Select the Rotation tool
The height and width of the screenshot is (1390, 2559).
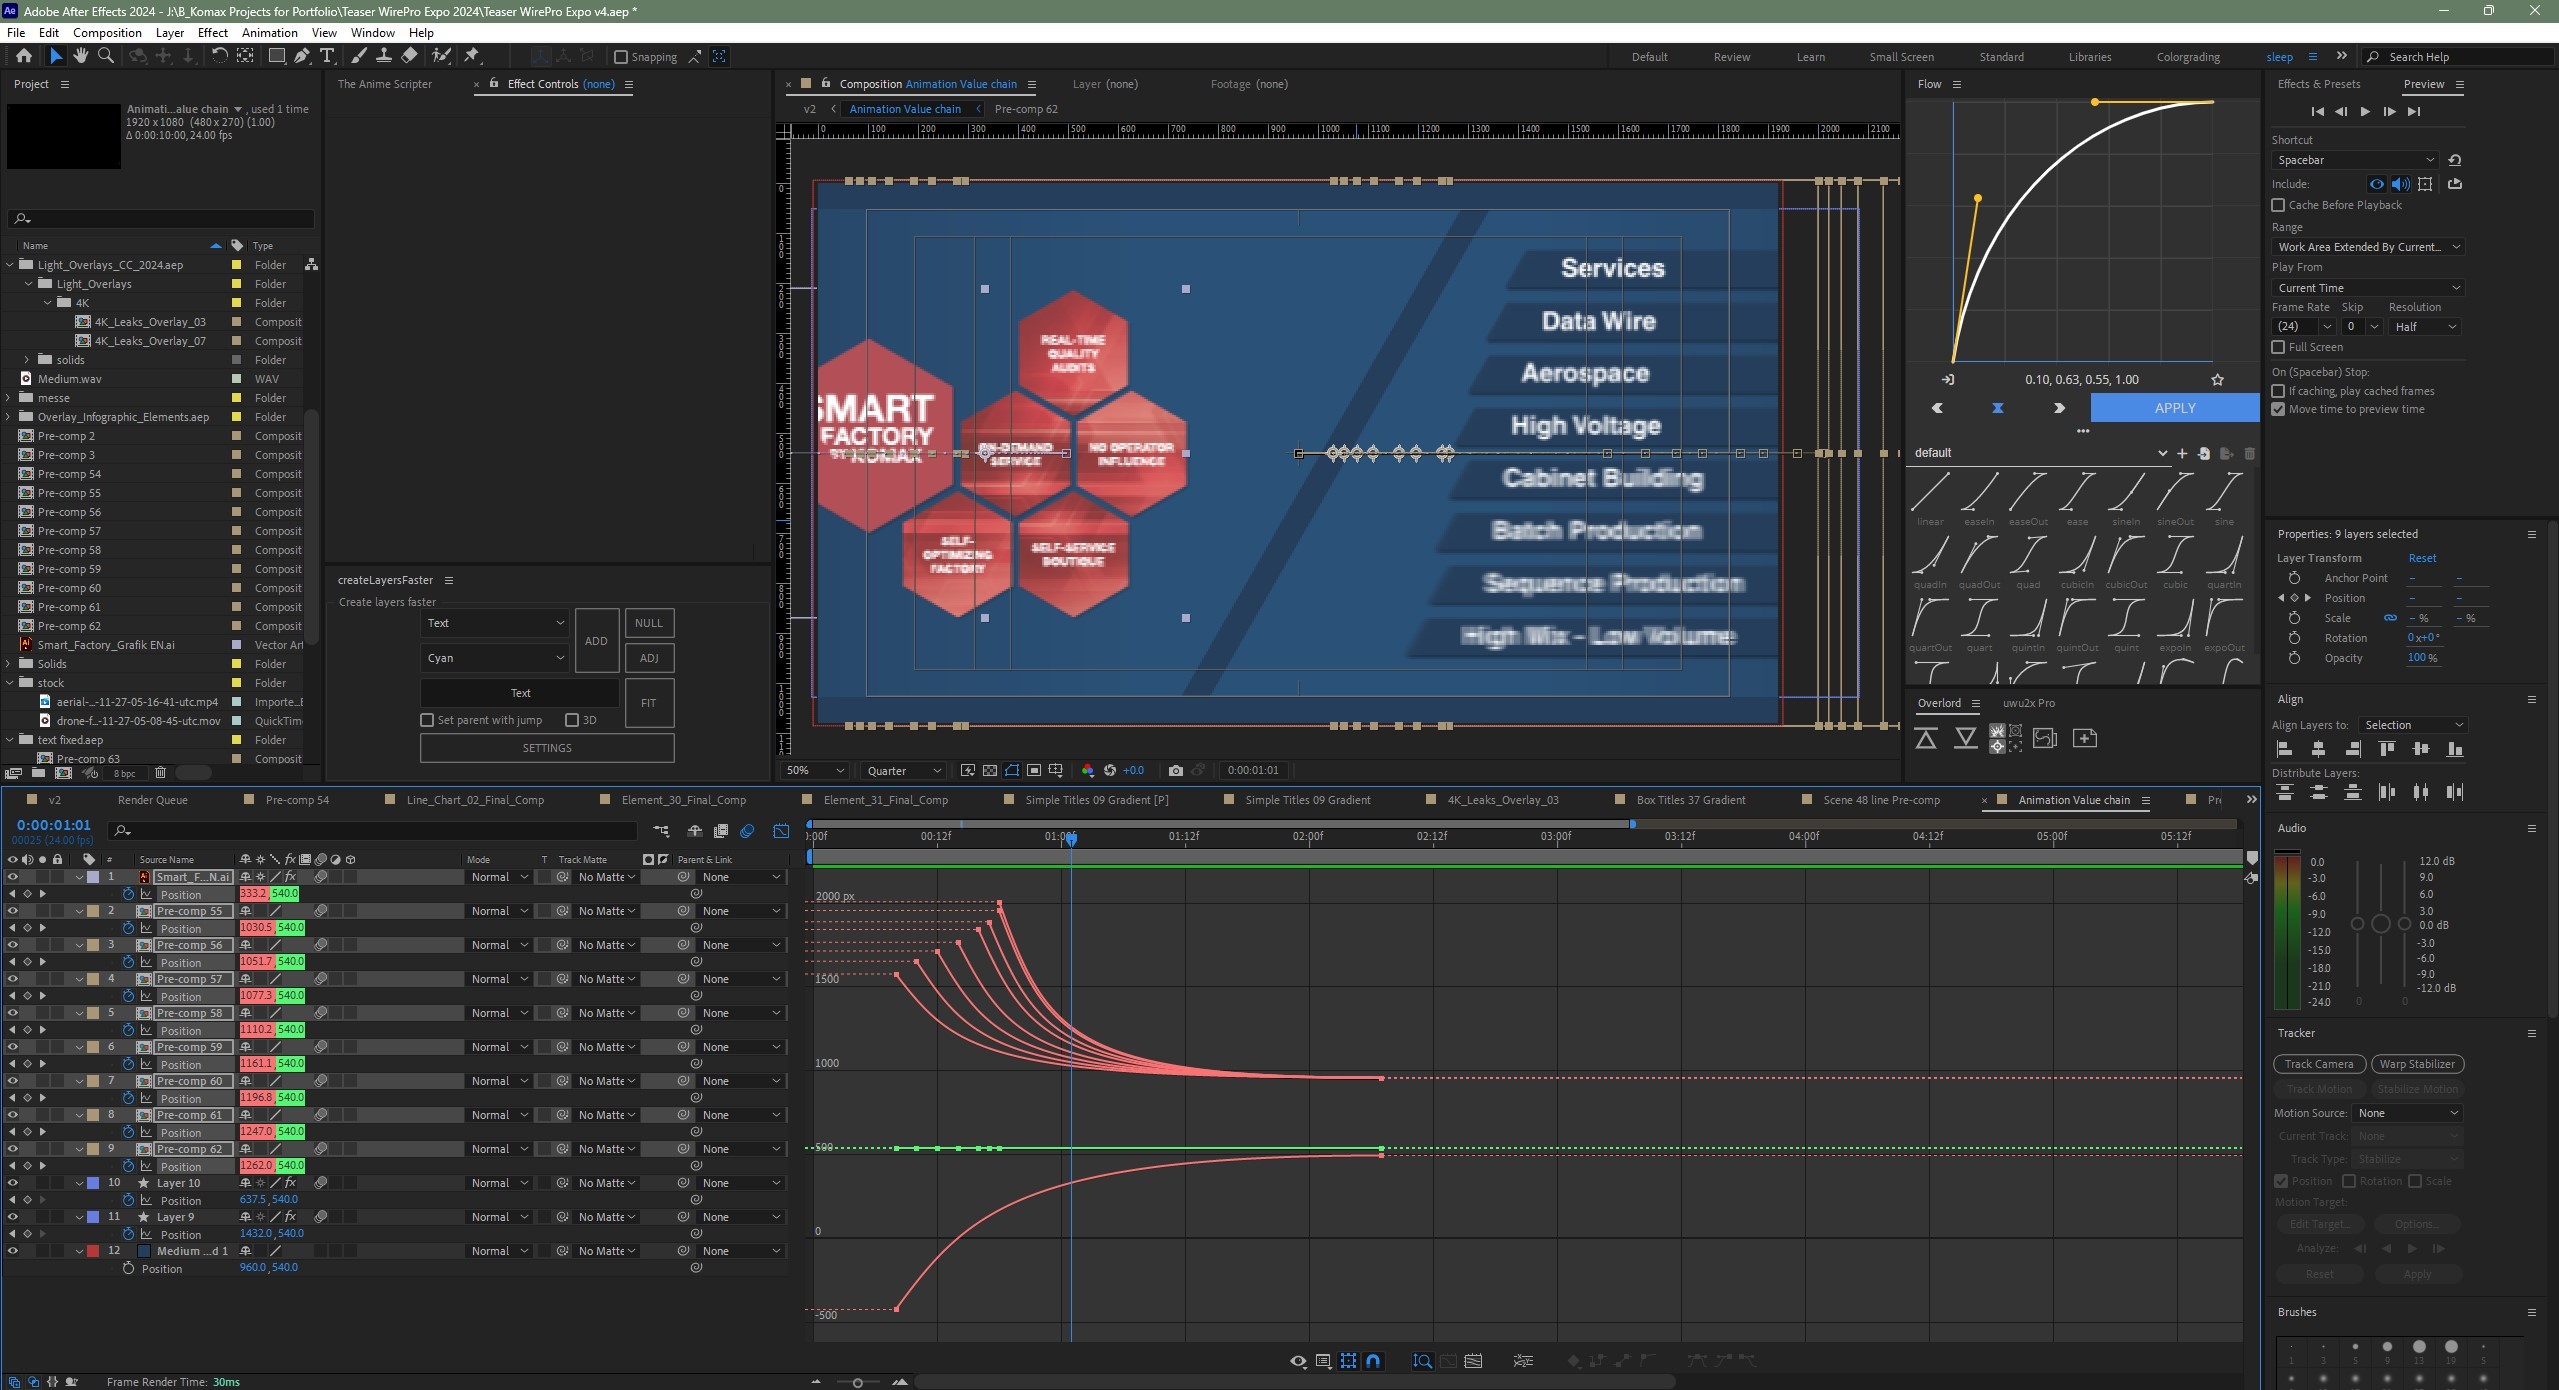click(x=220, y=57)
